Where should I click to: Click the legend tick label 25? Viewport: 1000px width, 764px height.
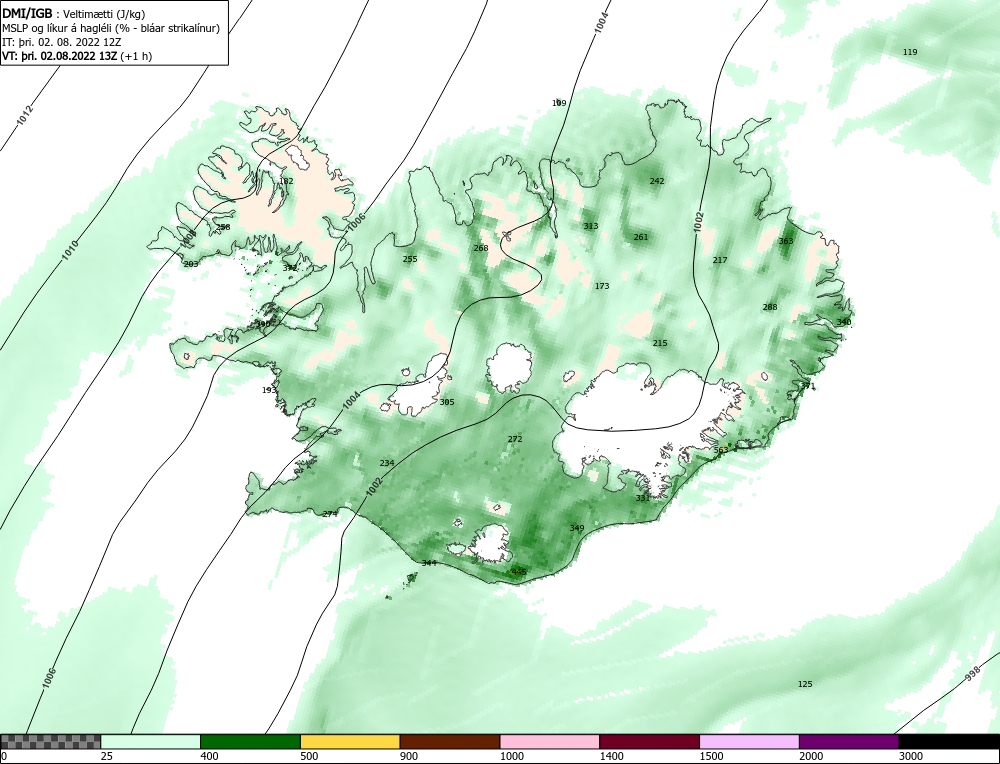[x=106, y=756]
